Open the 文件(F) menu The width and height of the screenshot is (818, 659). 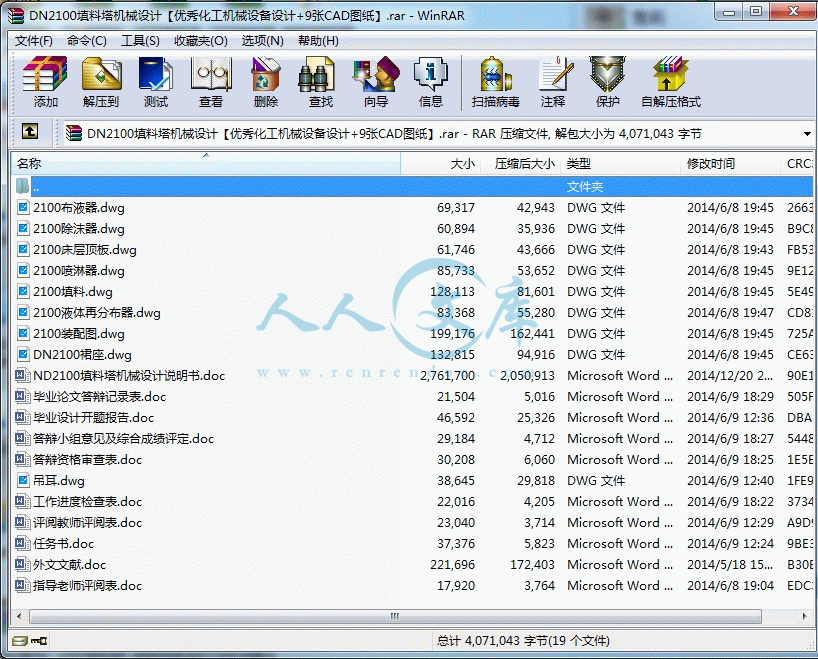tap(33, 41)
